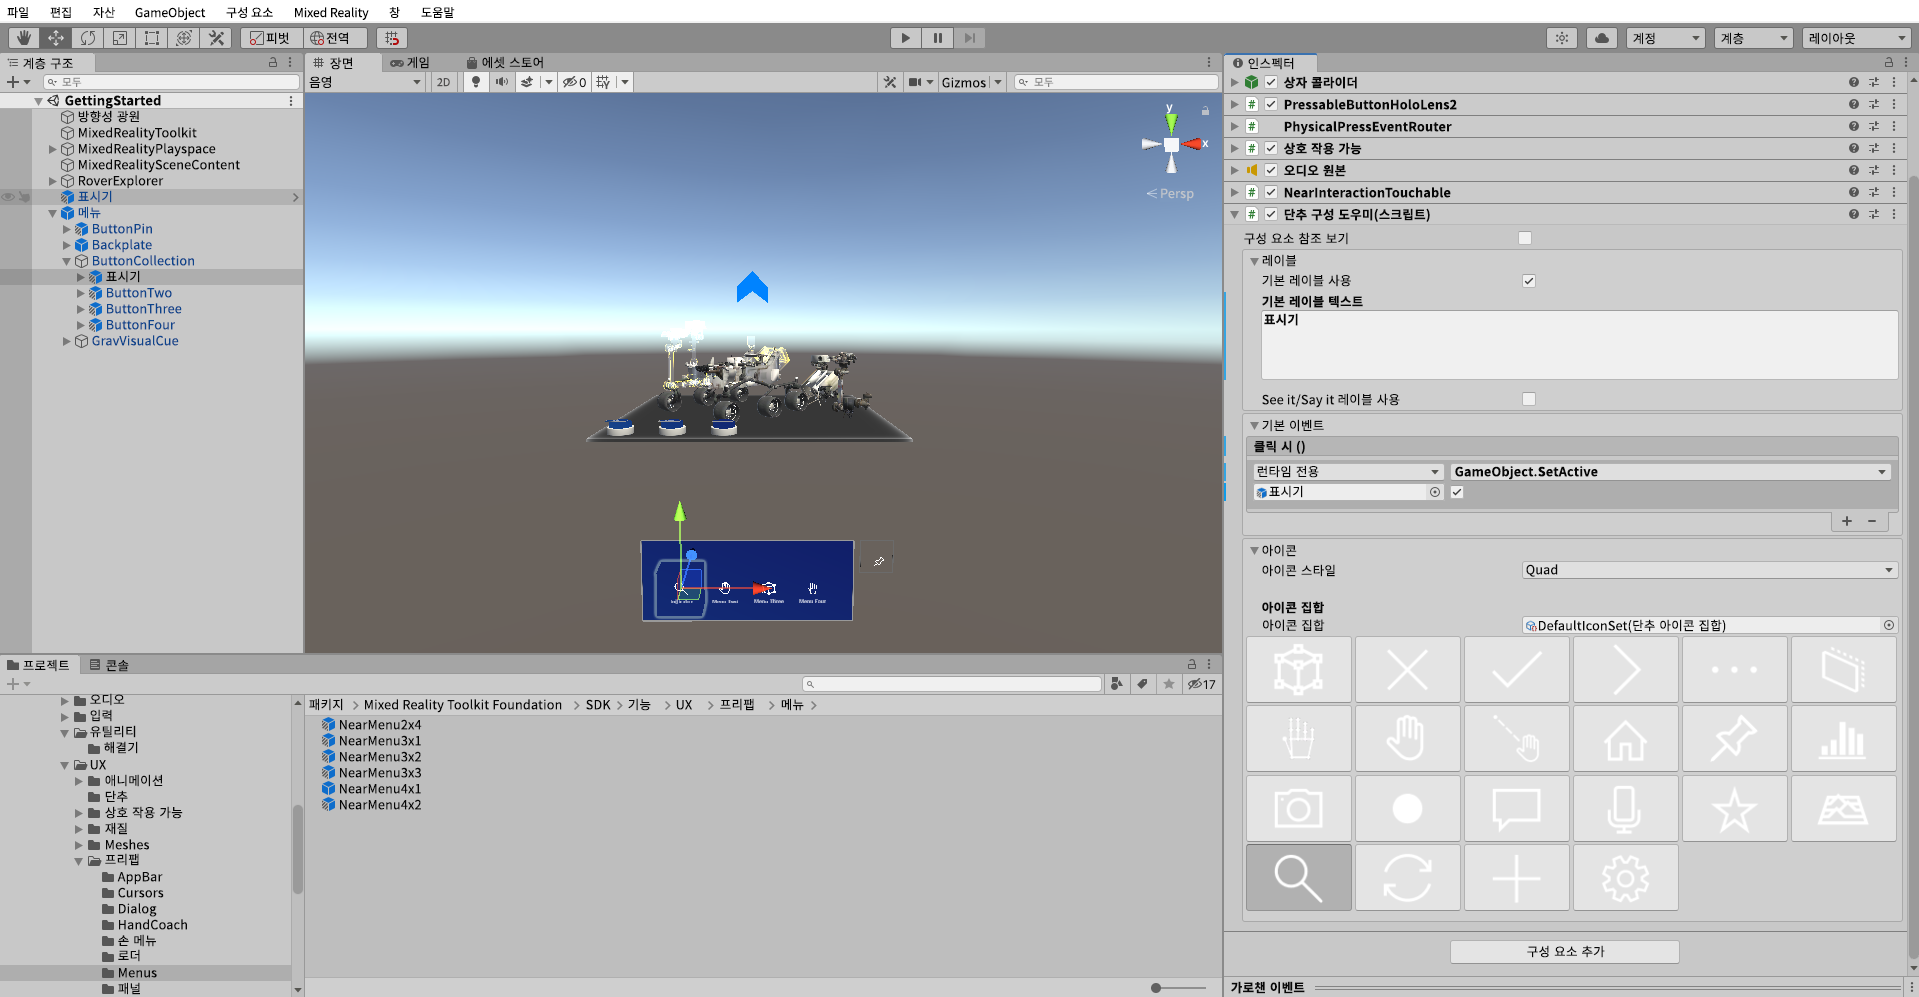The height and width of the screenshot is (997, 1919).
Task: Enable 구성 요소 참조 보기 checkbox
Action: pos(1525,238)
